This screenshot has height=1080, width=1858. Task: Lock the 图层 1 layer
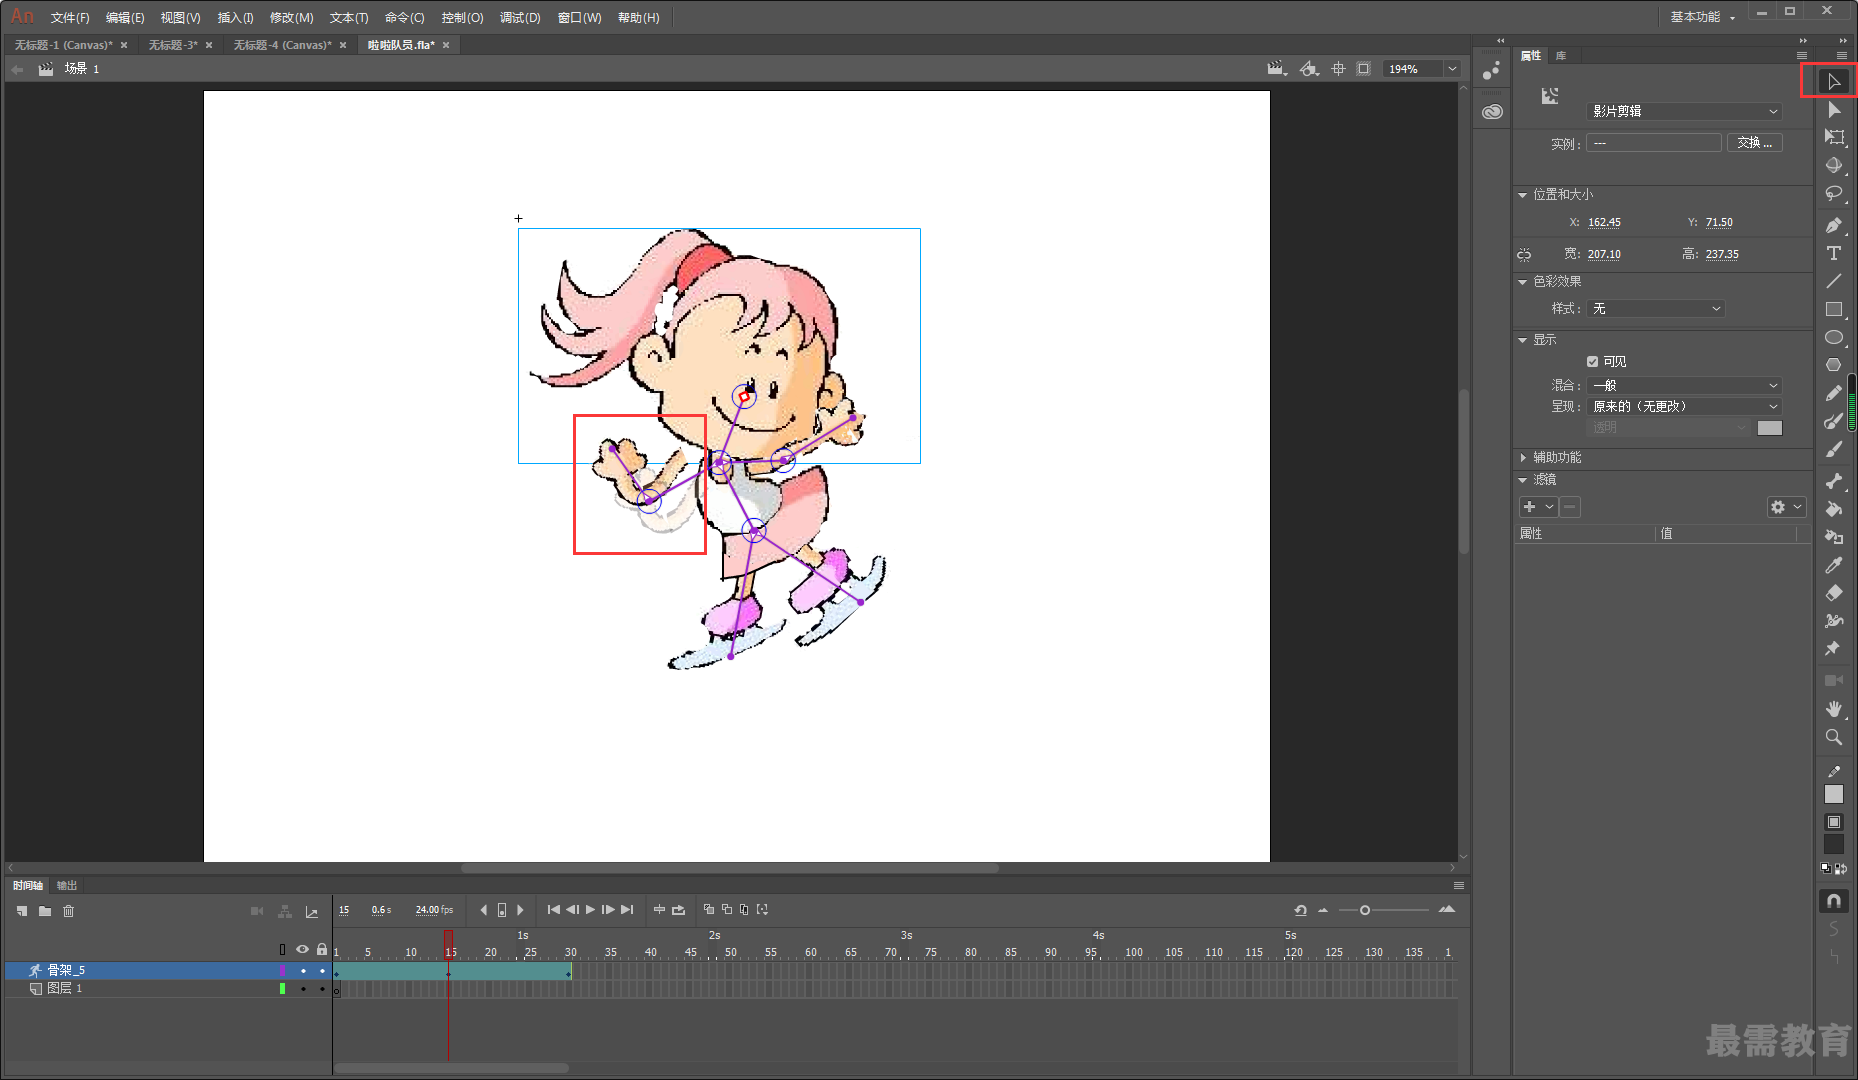(322, 989)
